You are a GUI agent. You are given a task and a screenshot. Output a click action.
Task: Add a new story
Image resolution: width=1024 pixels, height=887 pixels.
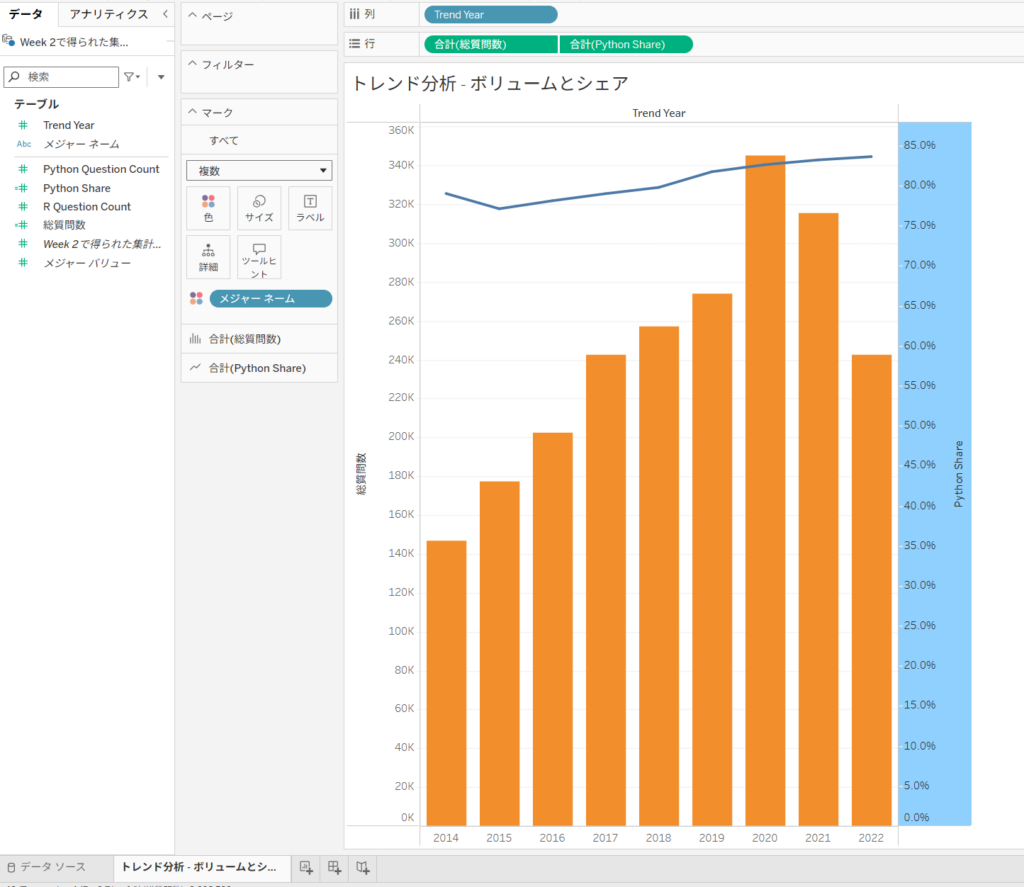(x=363, y=867)
